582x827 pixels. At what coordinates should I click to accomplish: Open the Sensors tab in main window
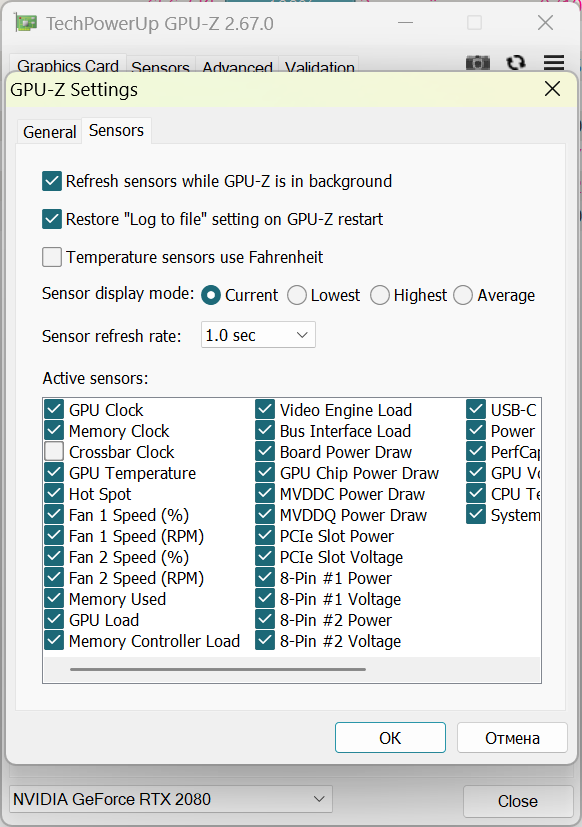click(x=160, y=66)
